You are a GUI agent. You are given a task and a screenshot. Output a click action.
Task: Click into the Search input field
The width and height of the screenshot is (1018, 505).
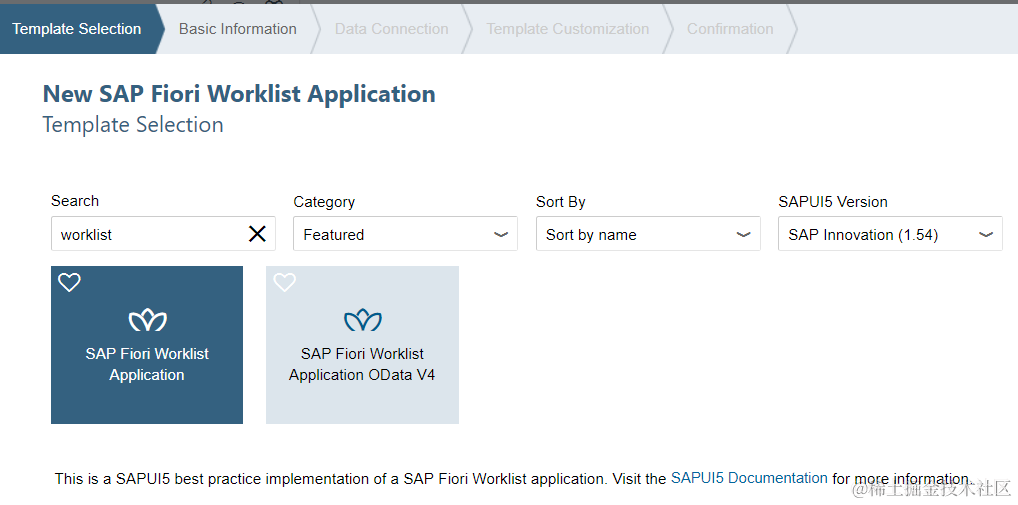click(145, 235)
